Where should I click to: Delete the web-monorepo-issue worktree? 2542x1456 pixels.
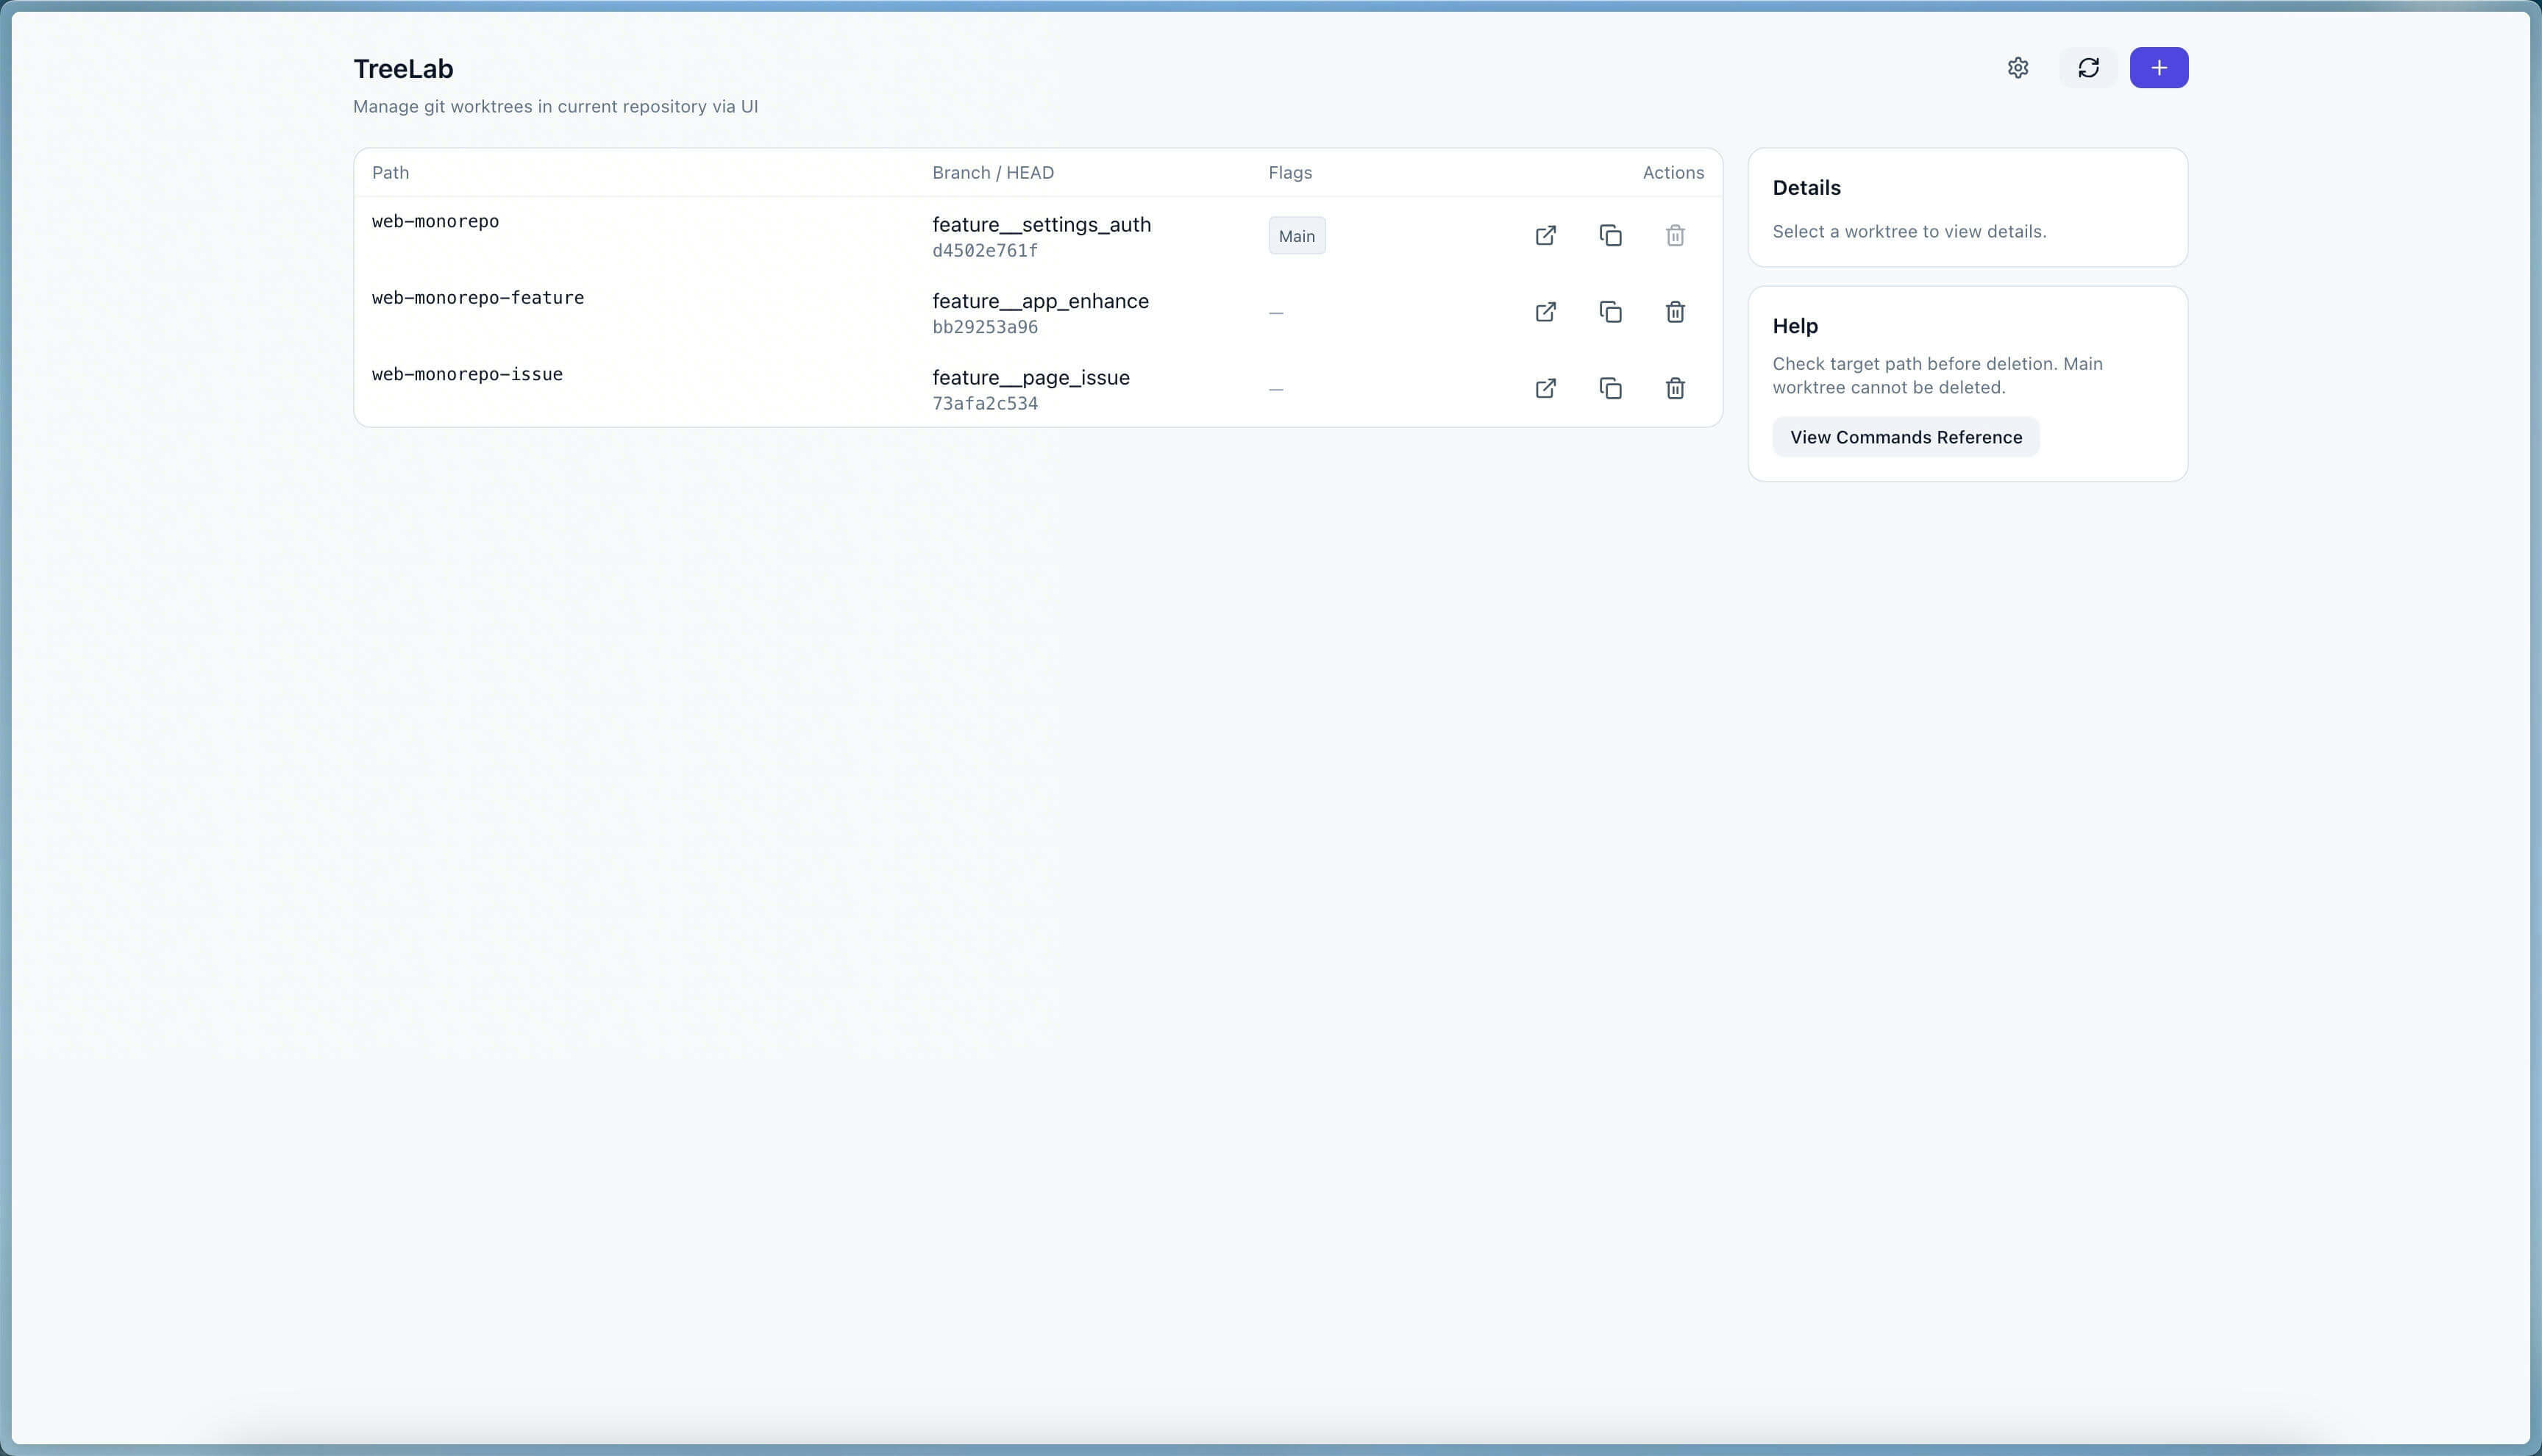[x=1675, y=388]
